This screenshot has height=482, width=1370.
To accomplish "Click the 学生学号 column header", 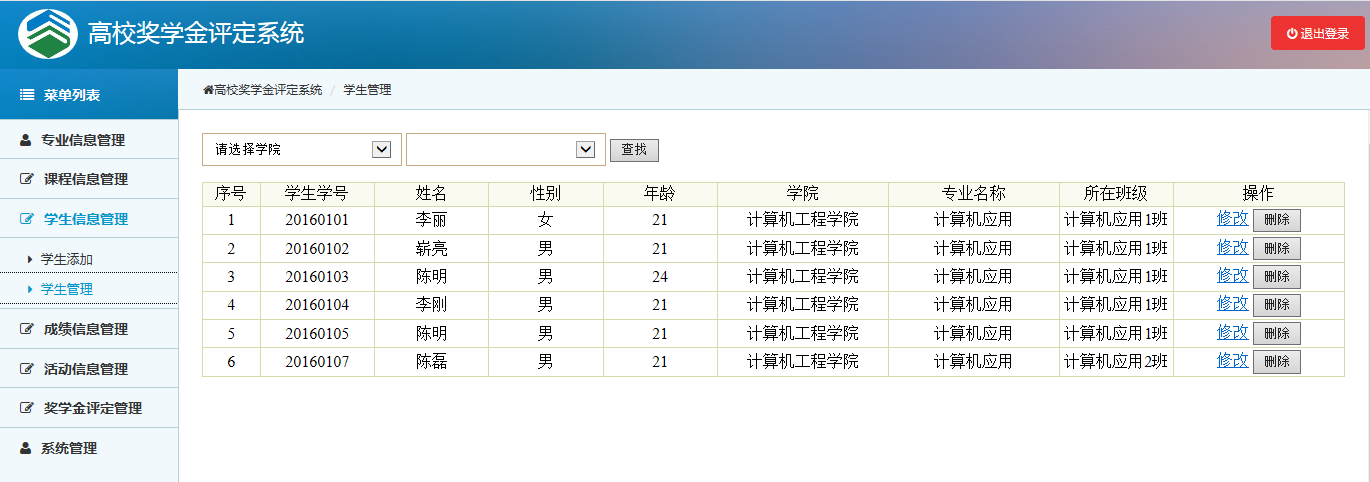I will tap(317, 194).
